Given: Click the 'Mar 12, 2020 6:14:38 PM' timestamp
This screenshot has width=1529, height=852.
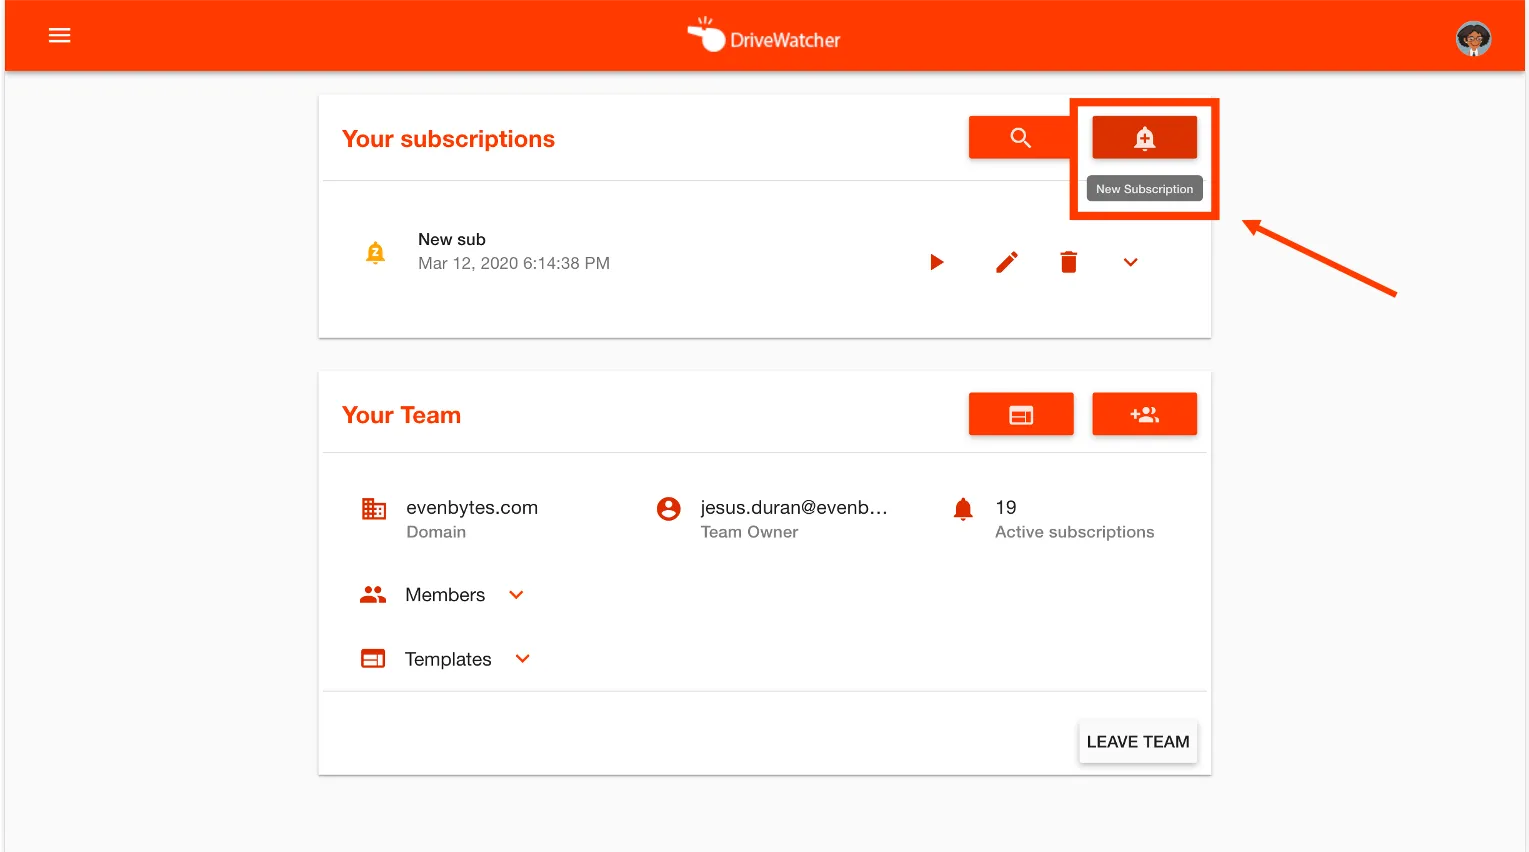Looking at the screenshot, I should coord(514,264).
